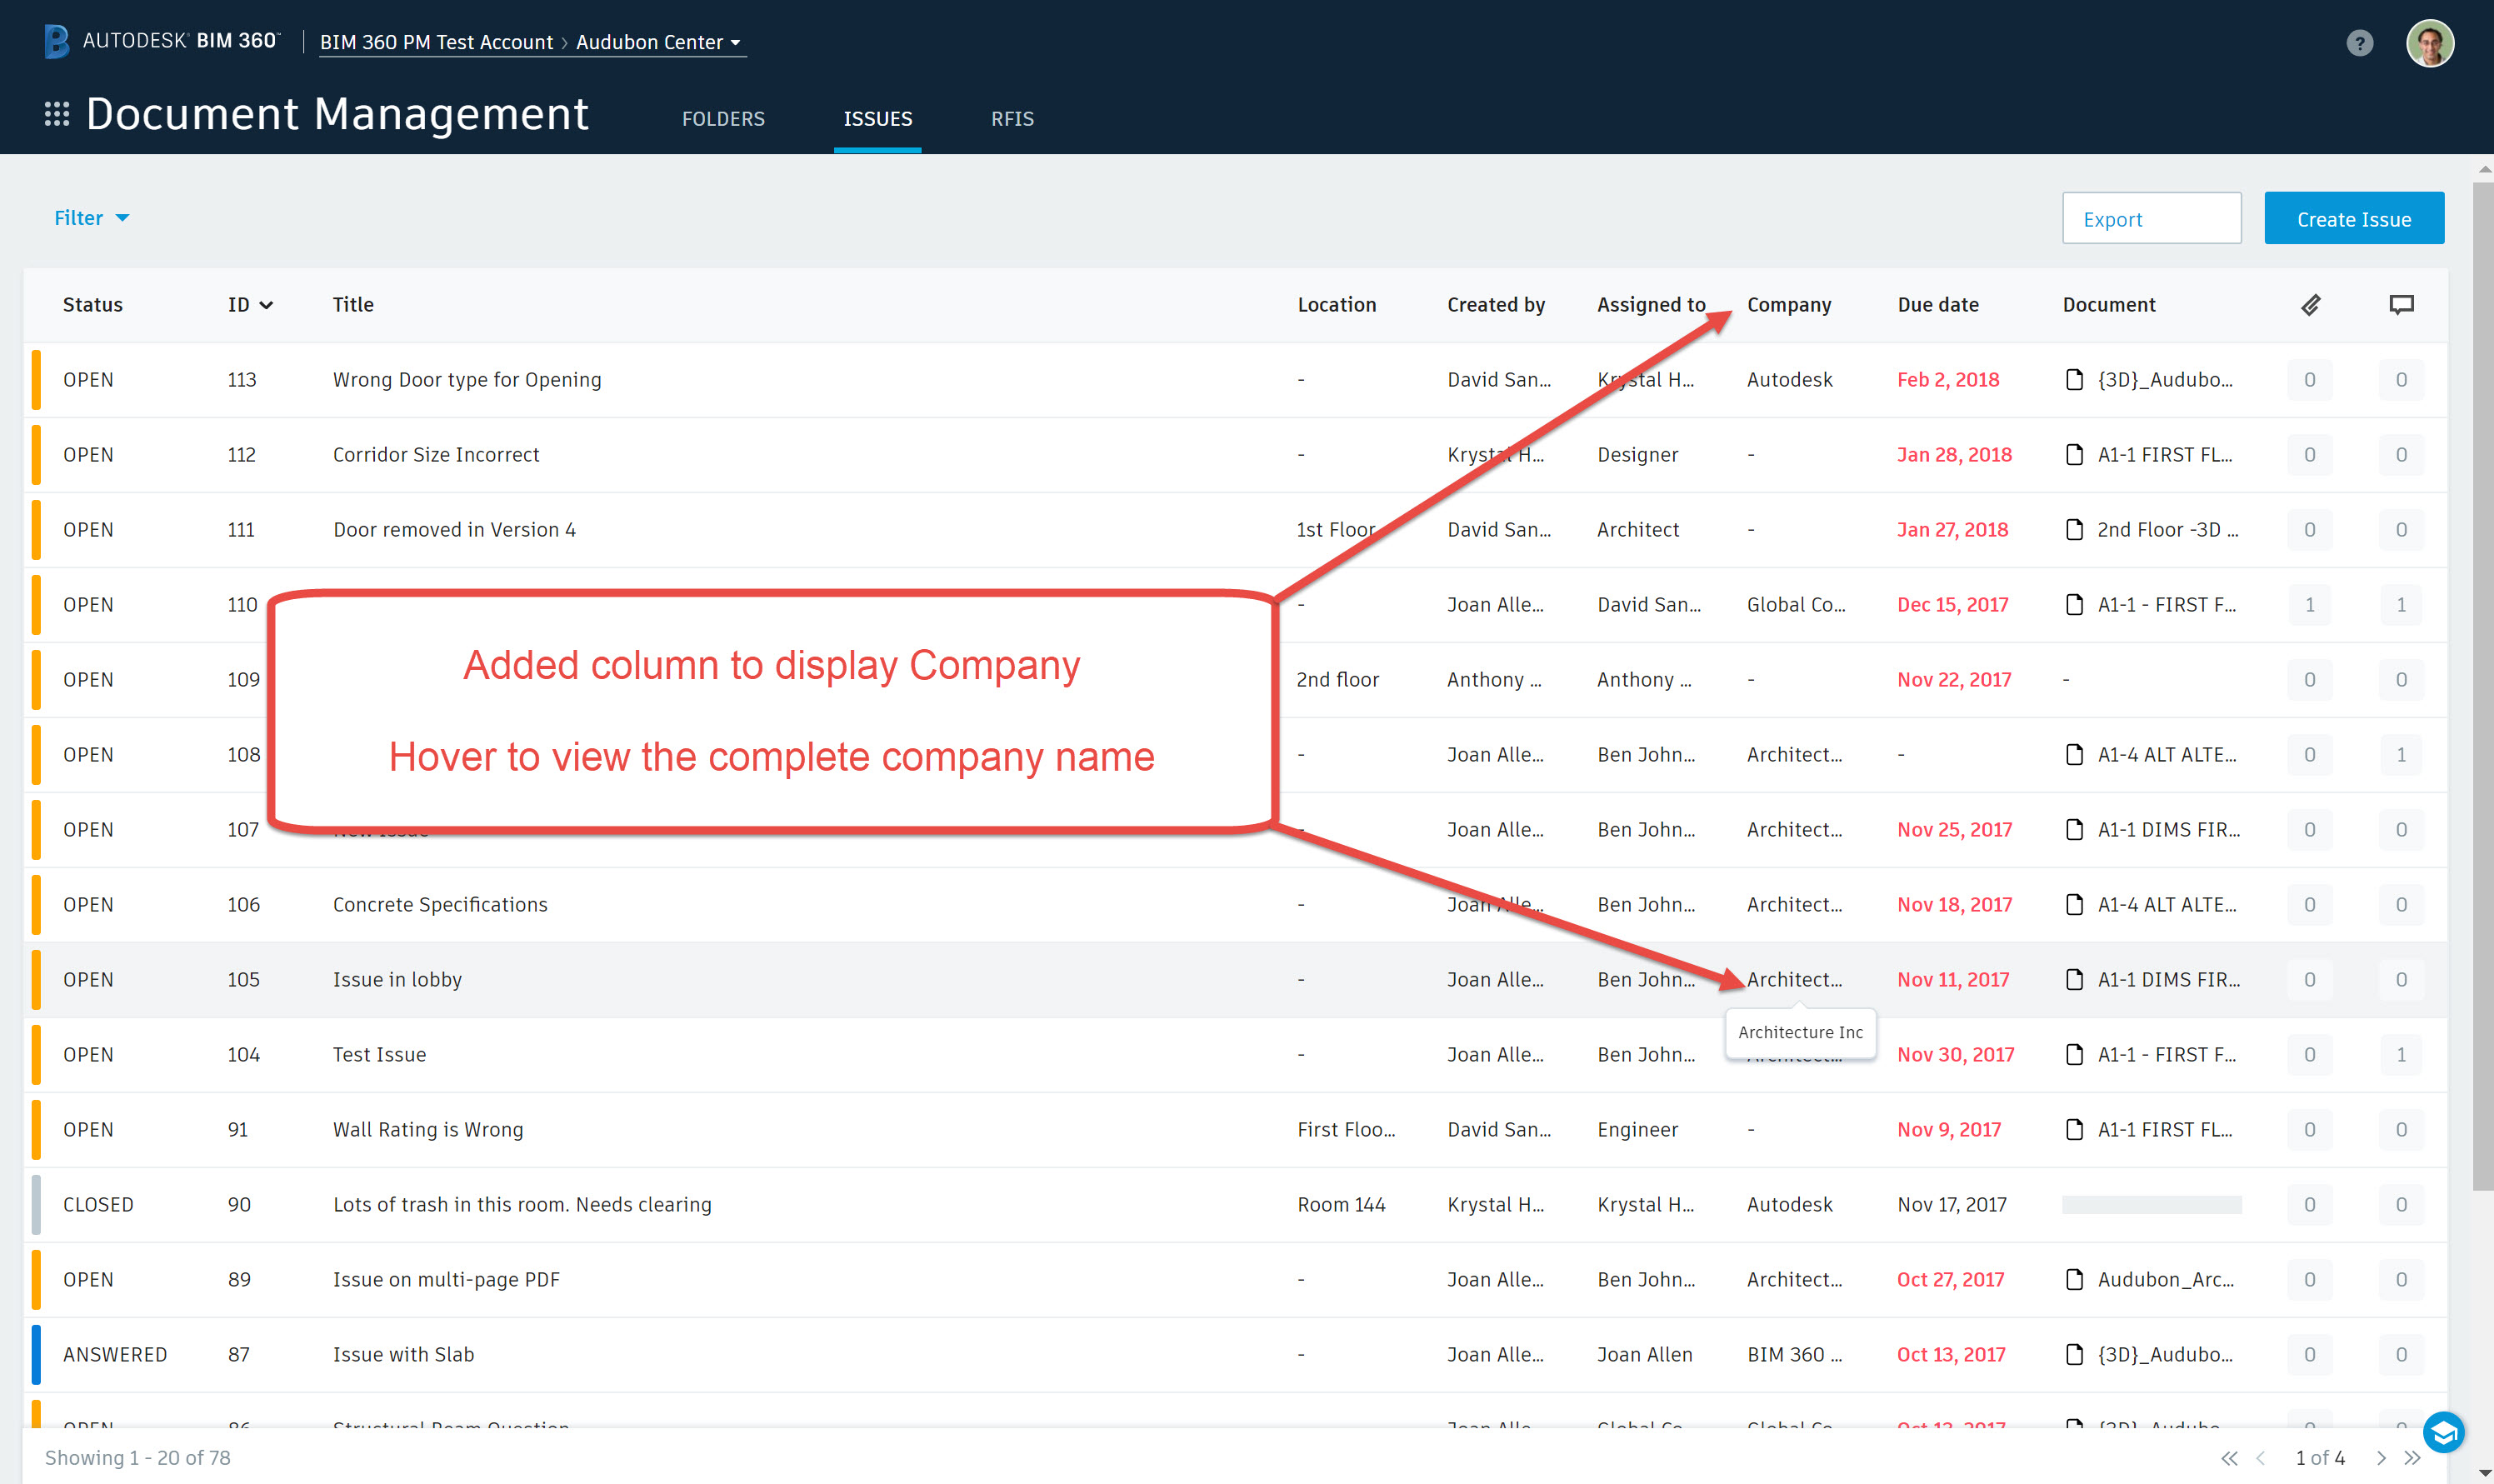This screenshot has height=1484, width=2494.
Task: Open the module grid menu icon
Action: coord(57,114)
